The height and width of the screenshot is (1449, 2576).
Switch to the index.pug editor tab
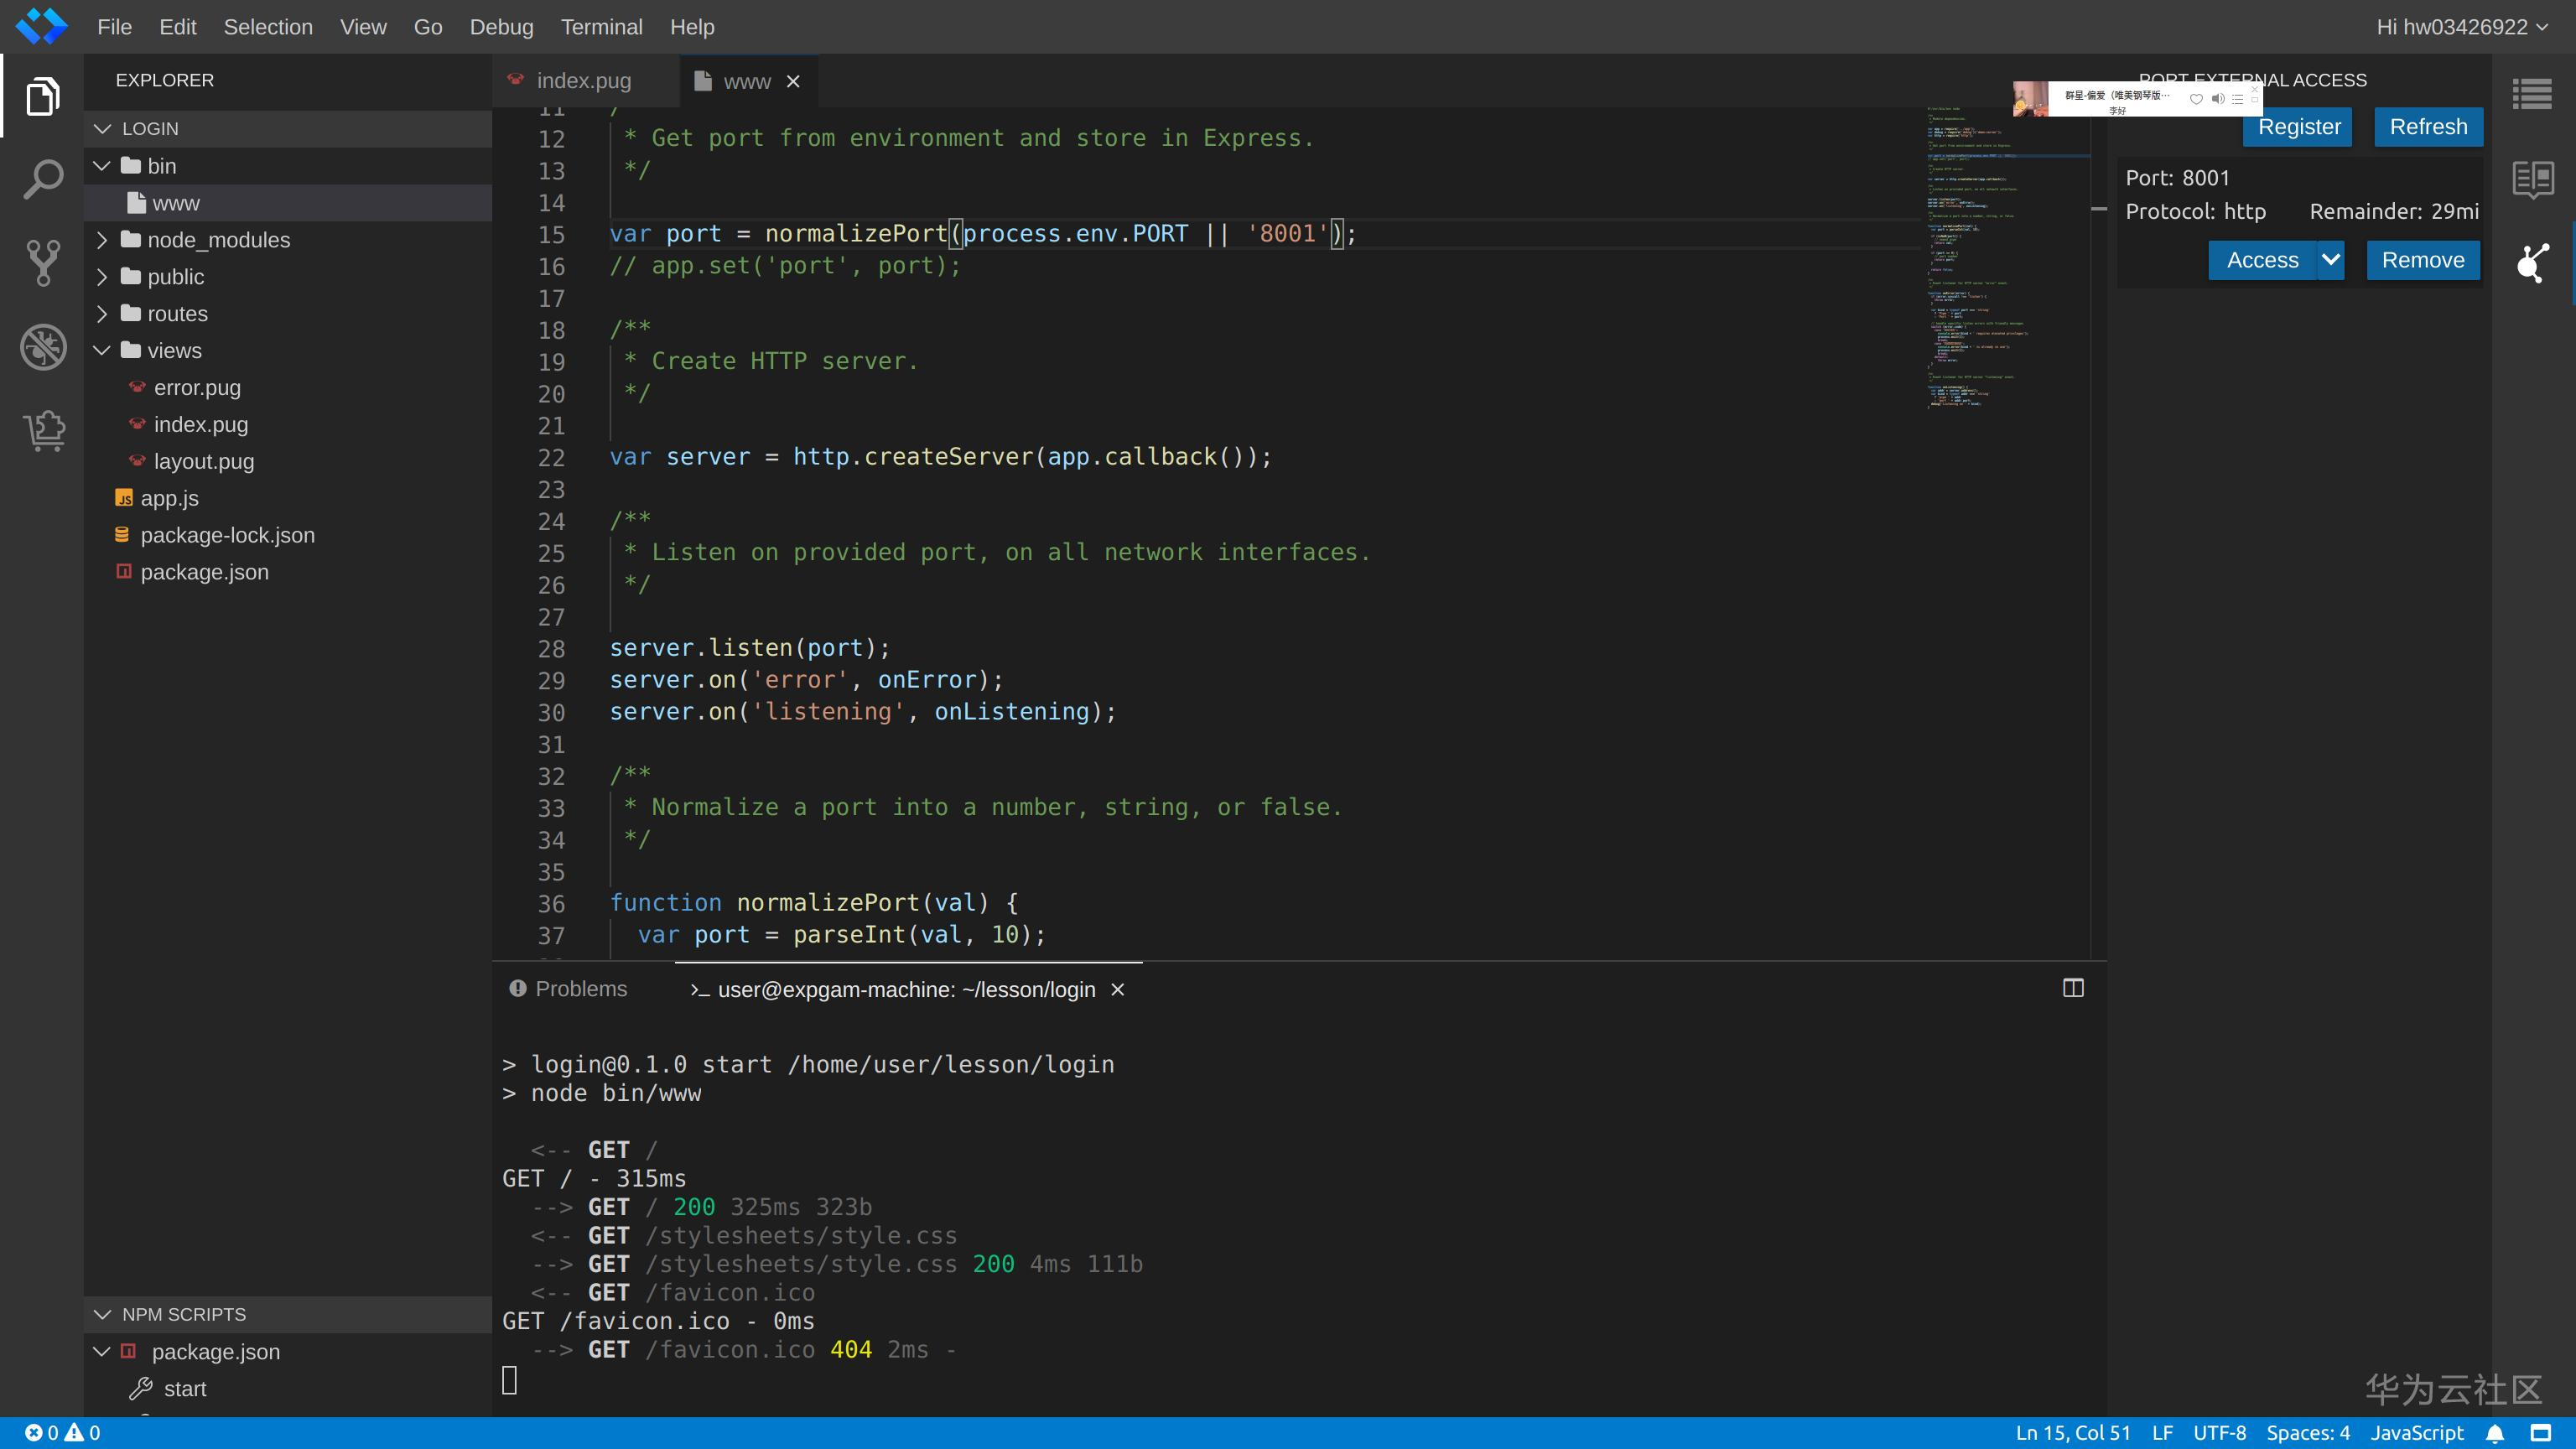(583, 81)
